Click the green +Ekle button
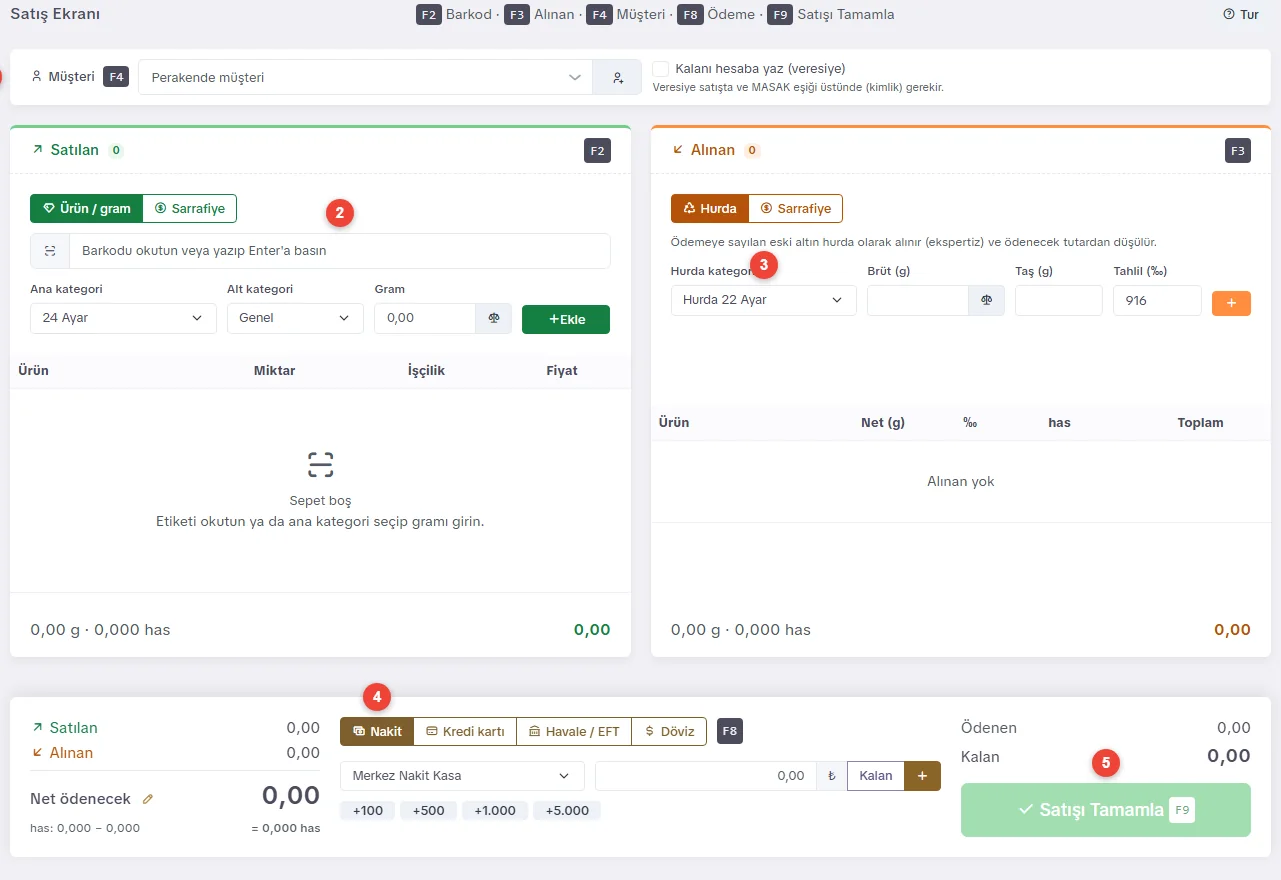 (x=566, y=319)
